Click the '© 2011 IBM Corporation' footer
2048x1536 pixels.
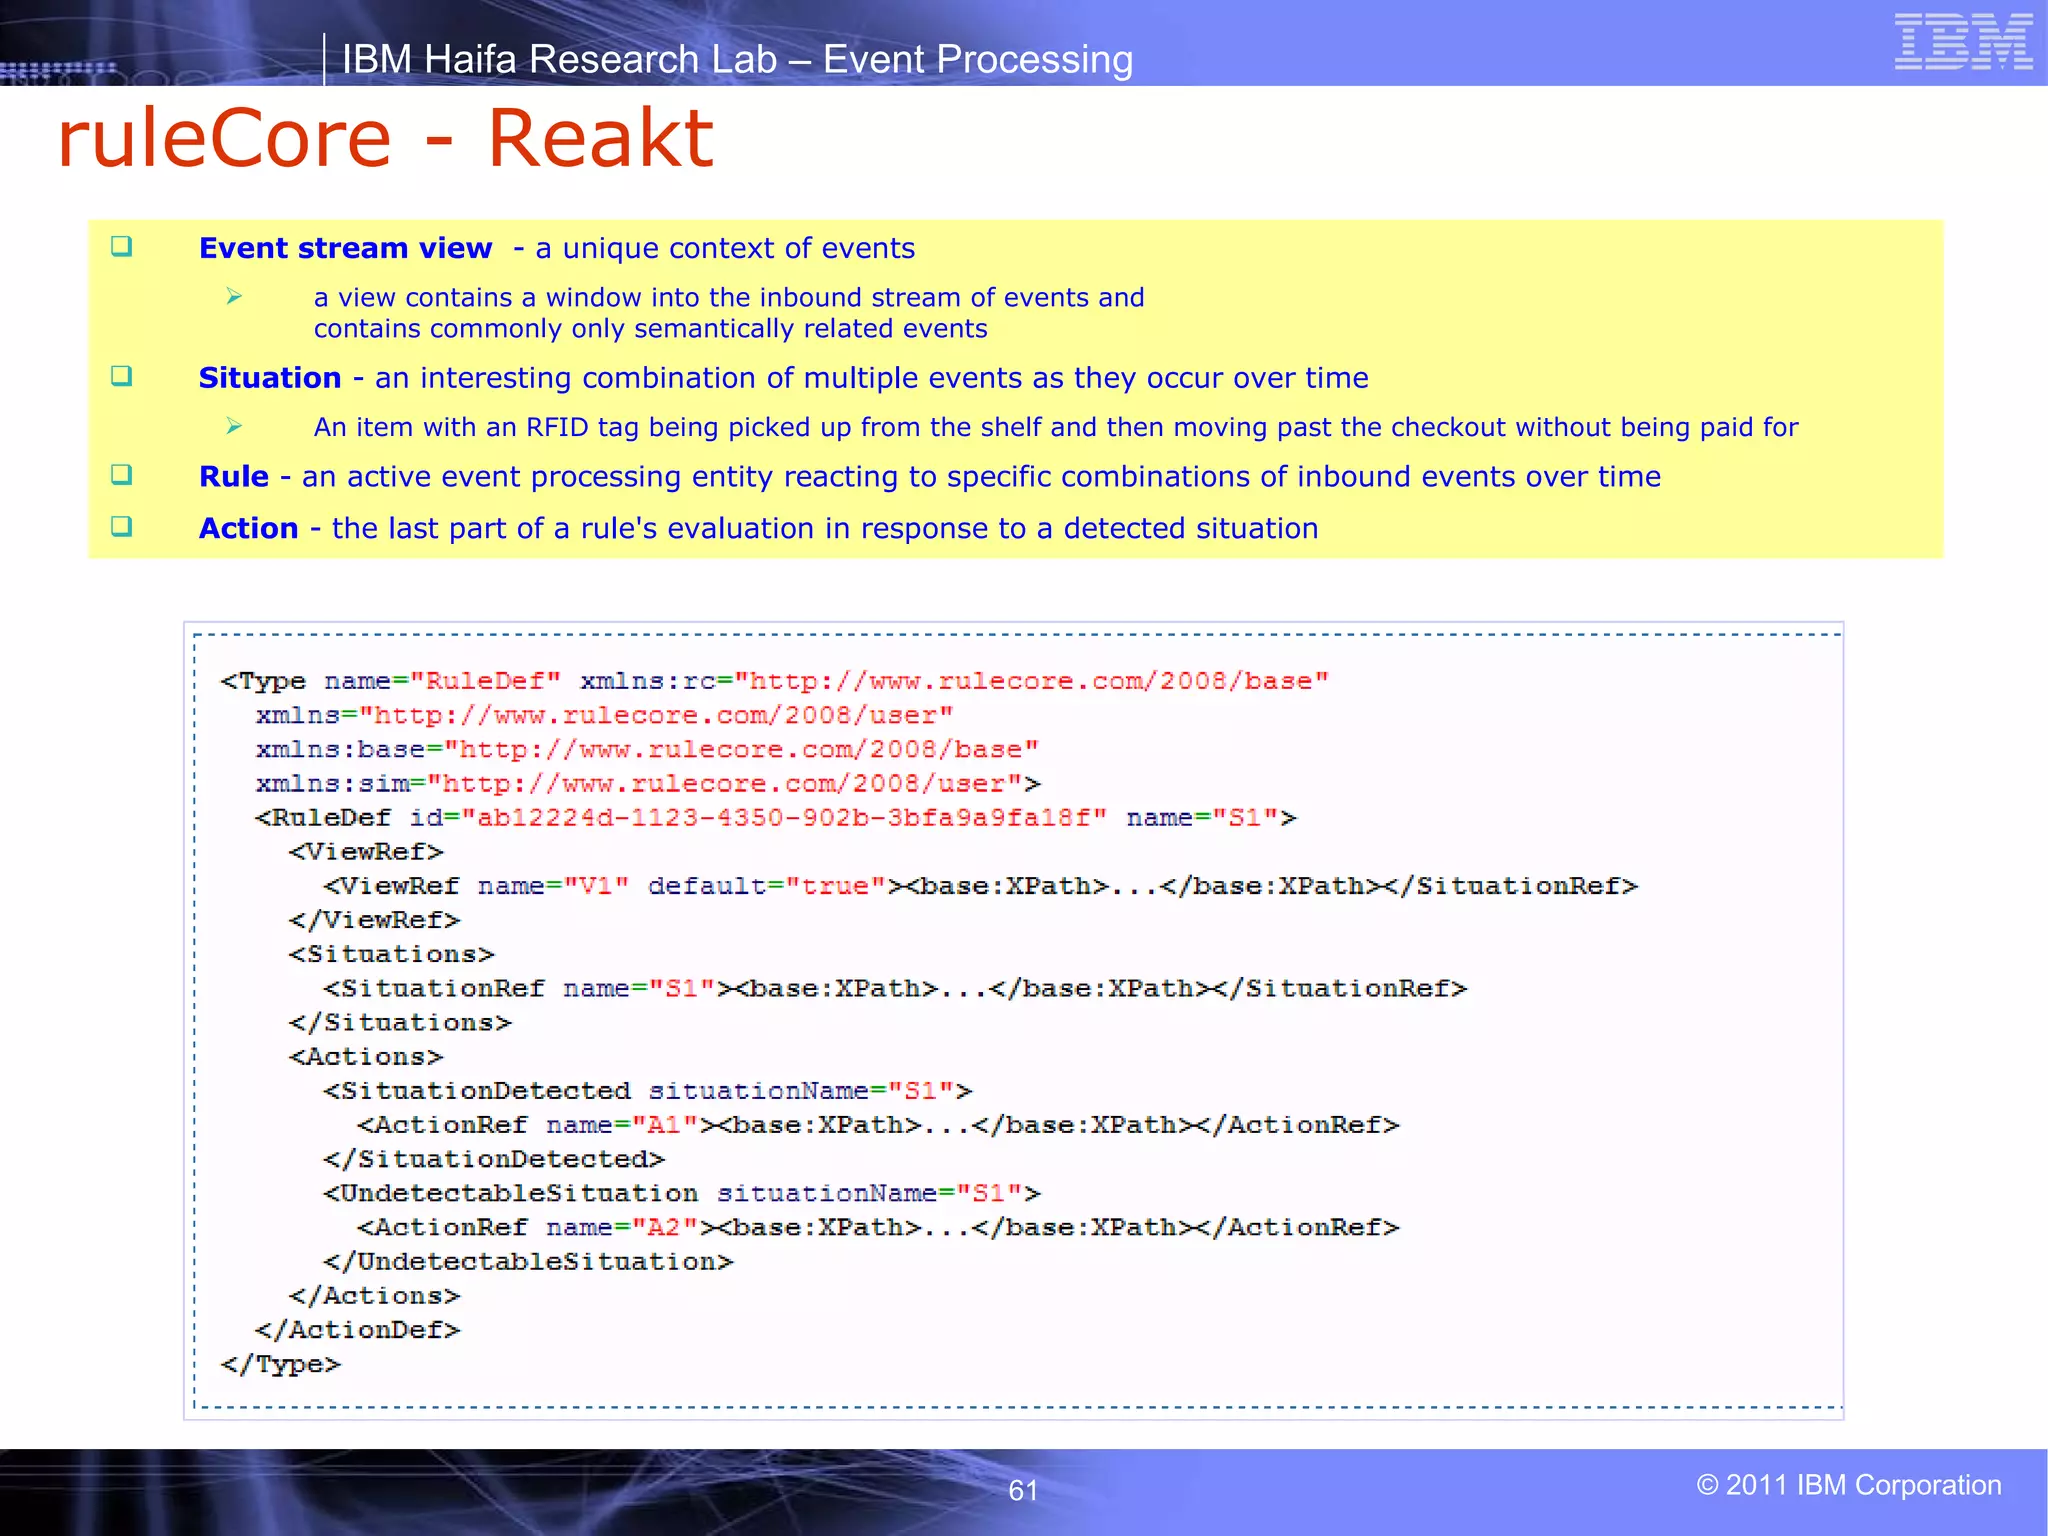pyautogui.click(x=1849, y=1485)
